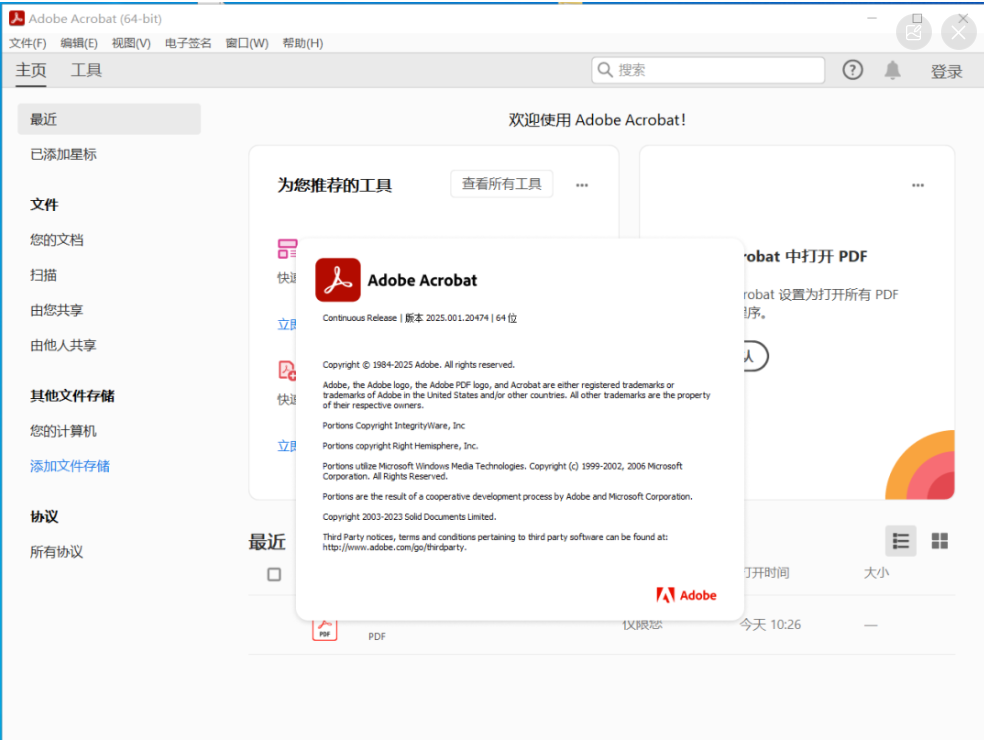The image size is (984, 740).
Task: Select 最近 in the sidebar
Action: 109,119
